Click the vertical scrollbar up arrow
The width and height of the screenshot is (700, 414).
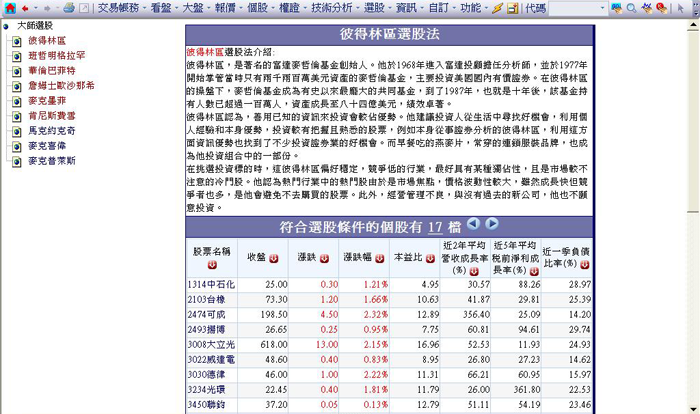point(692,26)
